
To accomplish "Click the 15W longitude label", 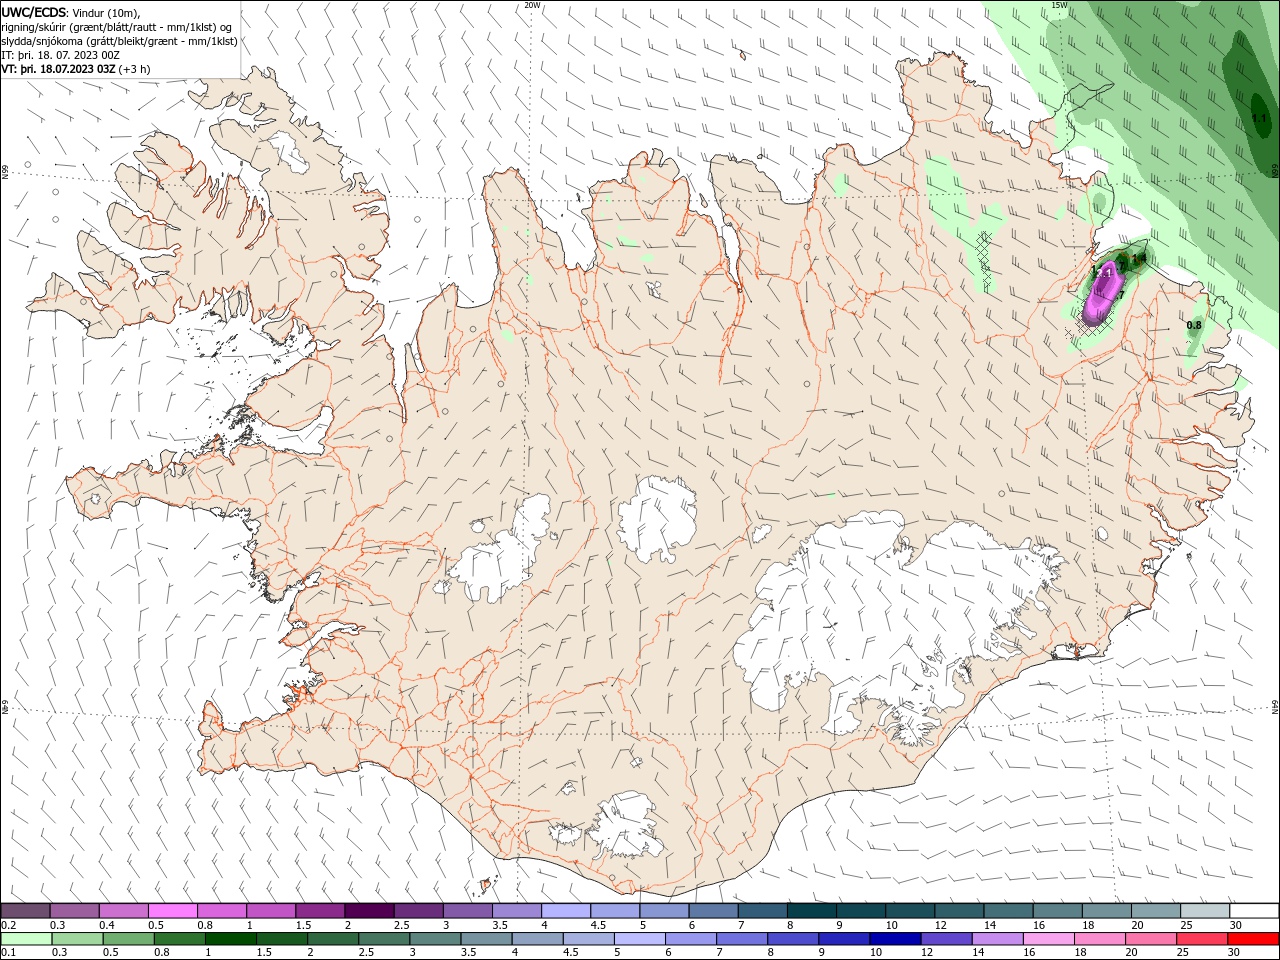I will click(x=1060, y=5).
